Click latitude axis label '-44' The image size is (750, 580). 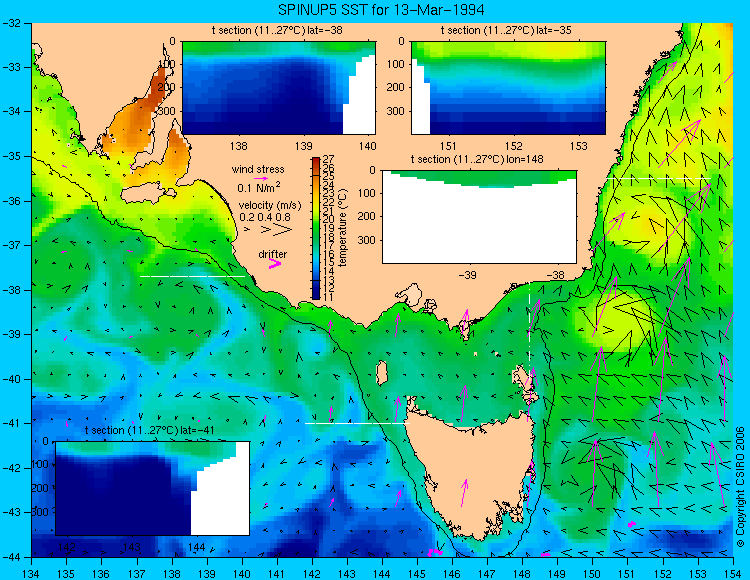(11, 557)
